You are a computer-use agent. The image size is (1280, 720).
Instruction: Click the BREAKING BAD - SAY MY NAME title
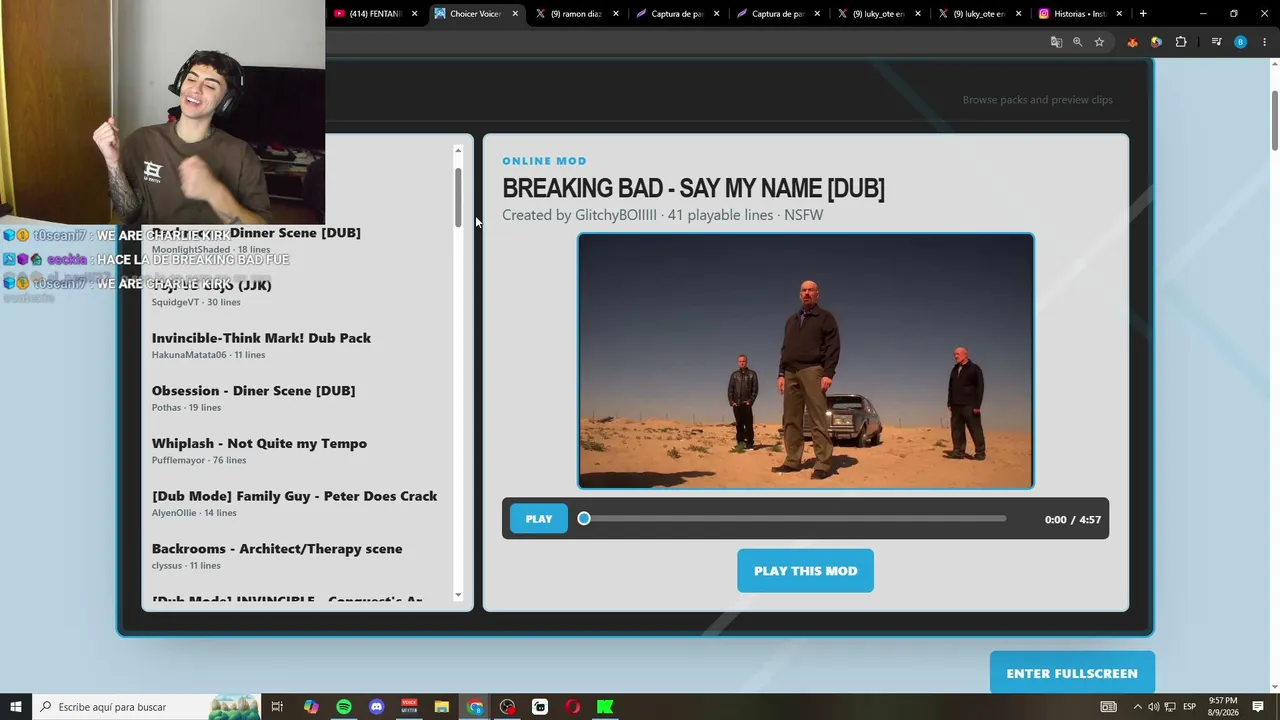[x=693, y=188]
